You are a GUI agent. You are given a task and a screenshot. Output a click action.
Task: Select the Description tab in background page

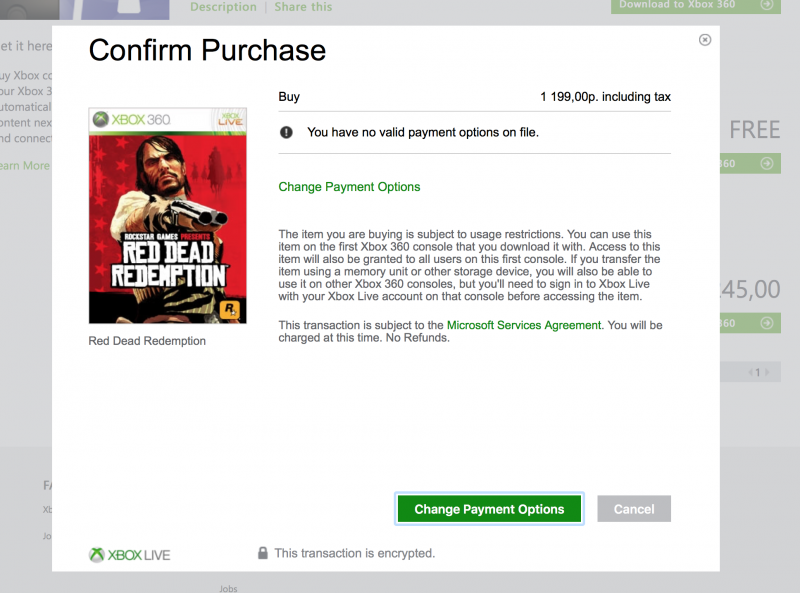coord(223,7)
